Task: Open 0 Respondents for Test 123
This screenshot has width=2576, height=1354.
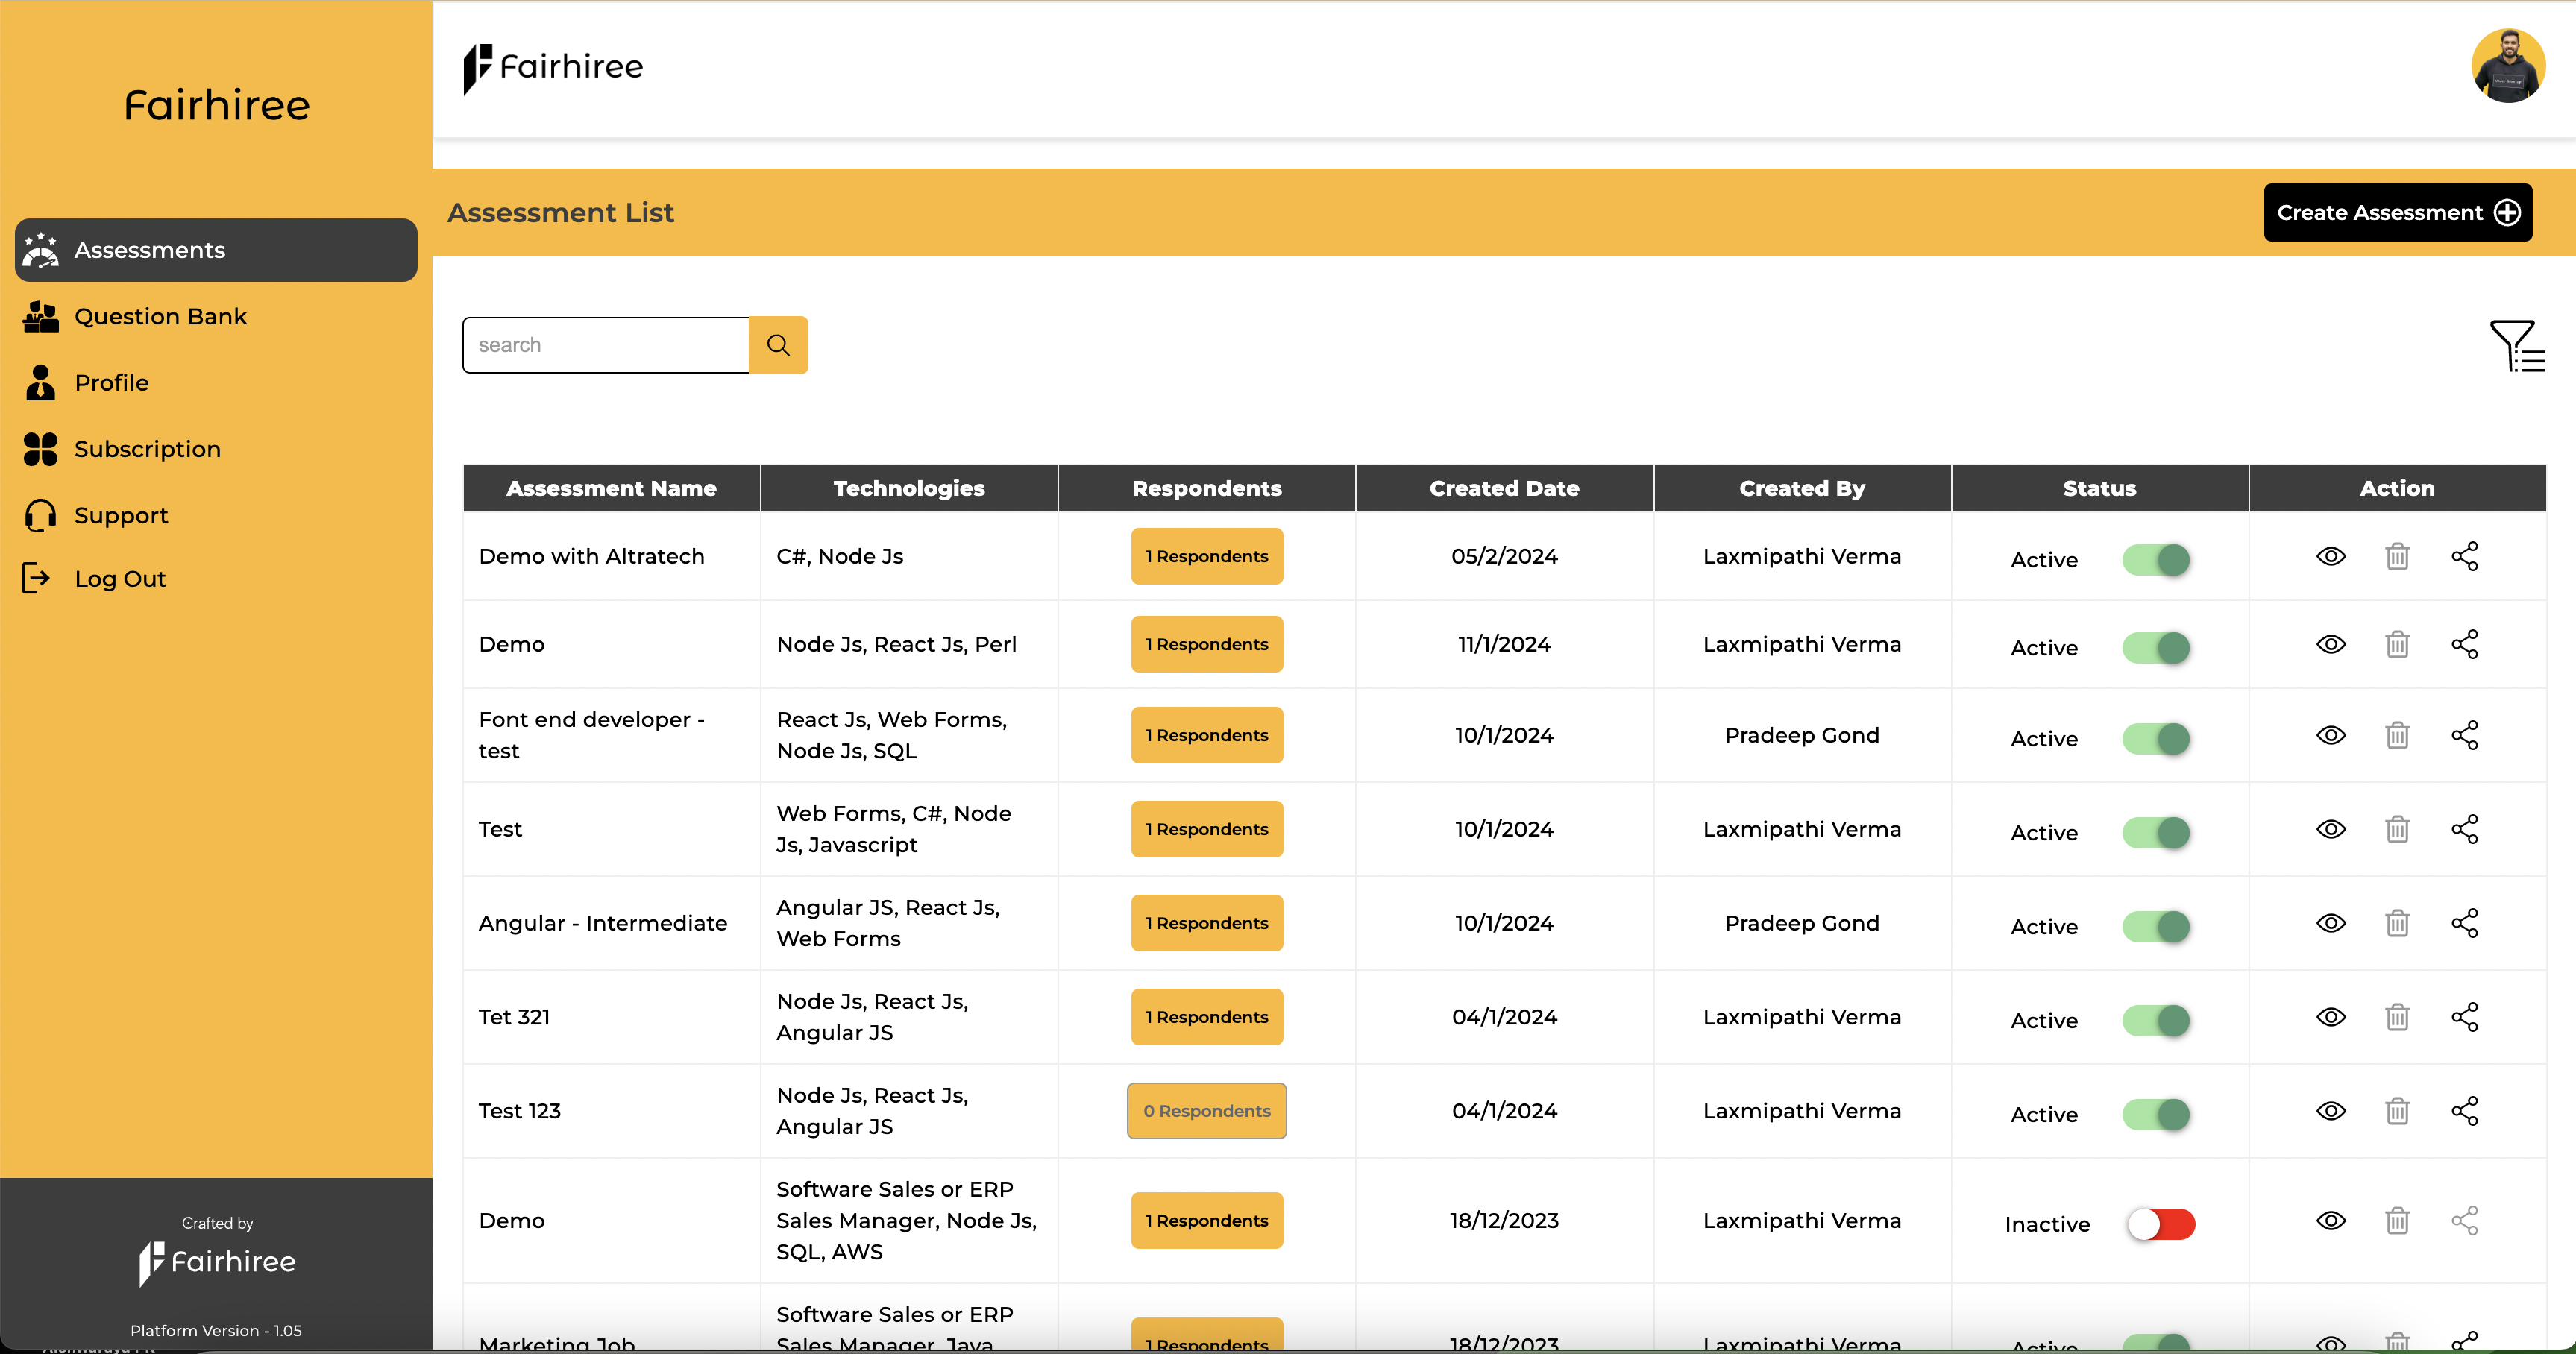Action: 1206,1111
